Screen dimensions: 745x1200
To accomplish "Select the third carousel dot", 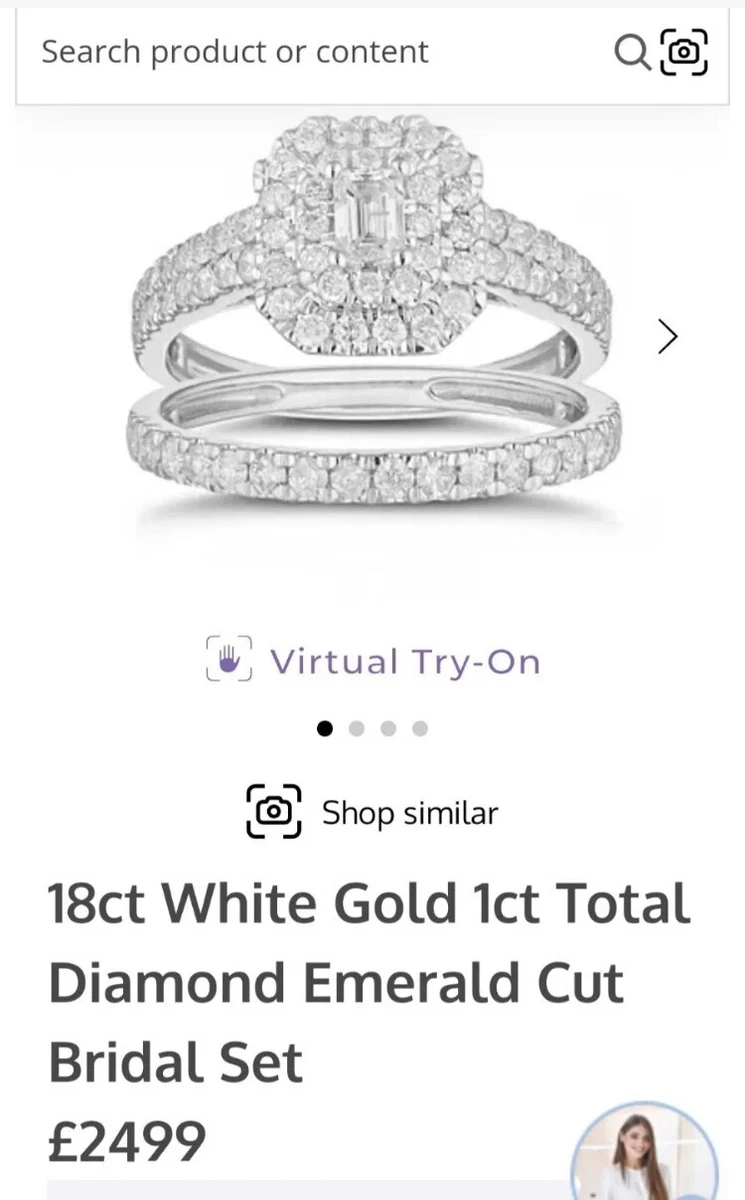I will 389,728.
